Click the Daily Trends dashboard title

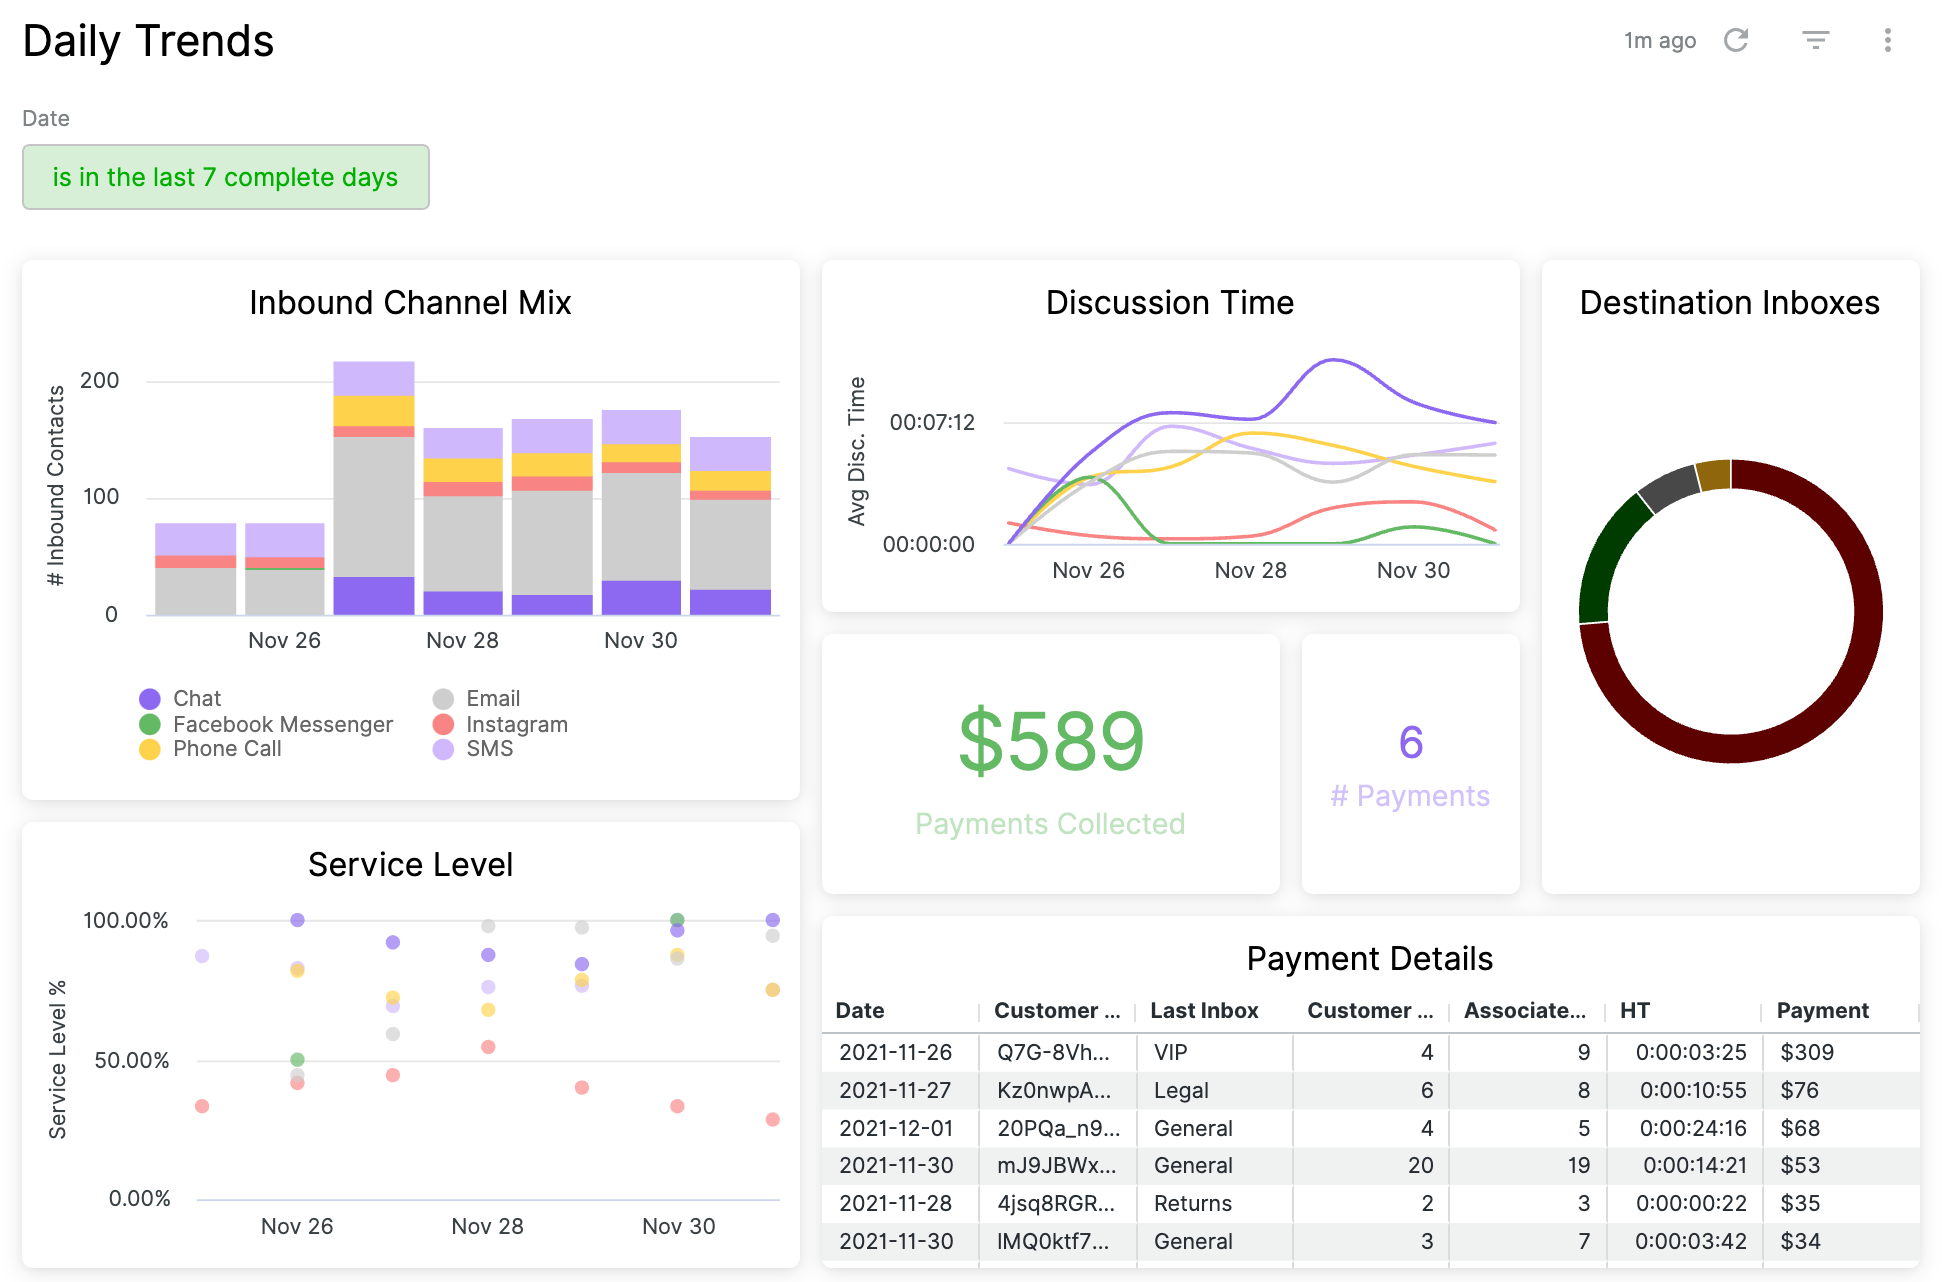point(148,41)
